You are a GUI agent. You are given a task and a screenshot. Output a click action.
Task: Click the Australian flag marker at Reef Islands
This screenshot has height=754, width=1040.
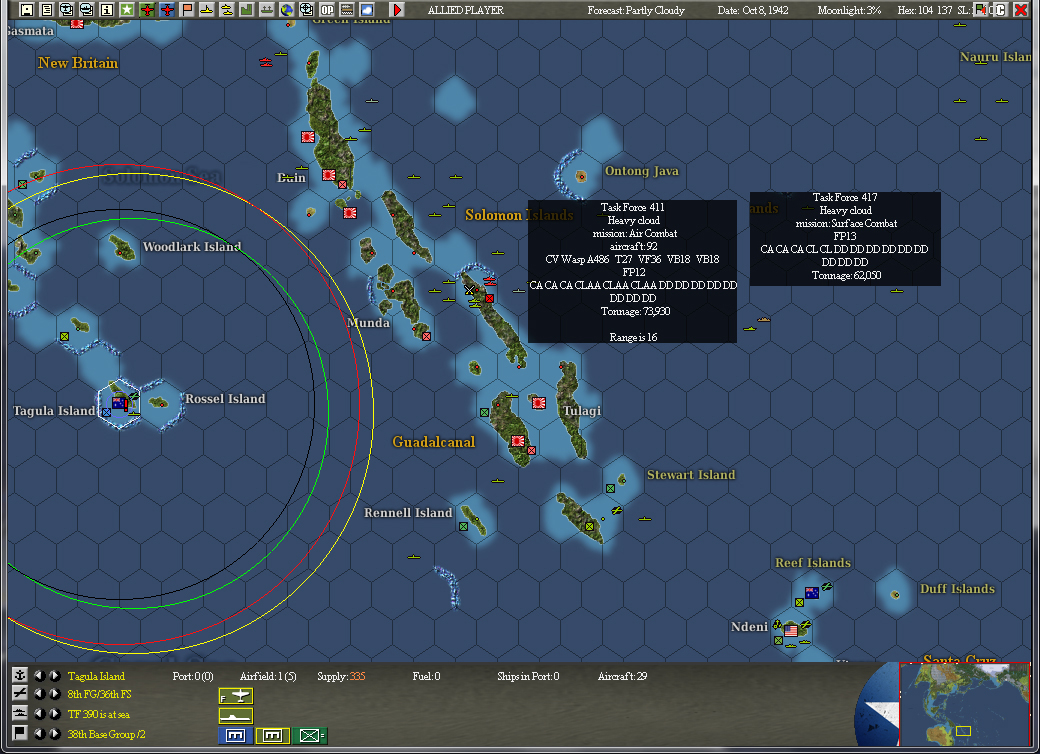[x=811, y=592]
